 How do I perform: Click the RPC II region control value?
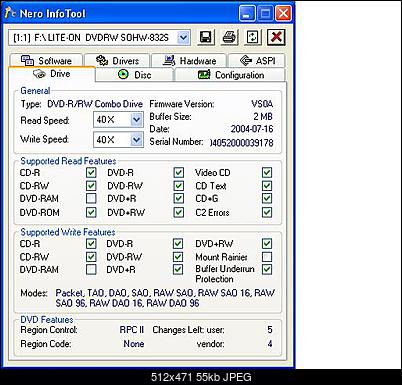(132, 330)
